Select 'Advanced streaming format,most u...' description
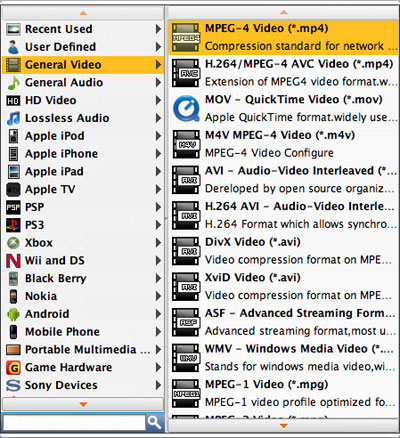 pyautogui.click(x=300, y=331)
